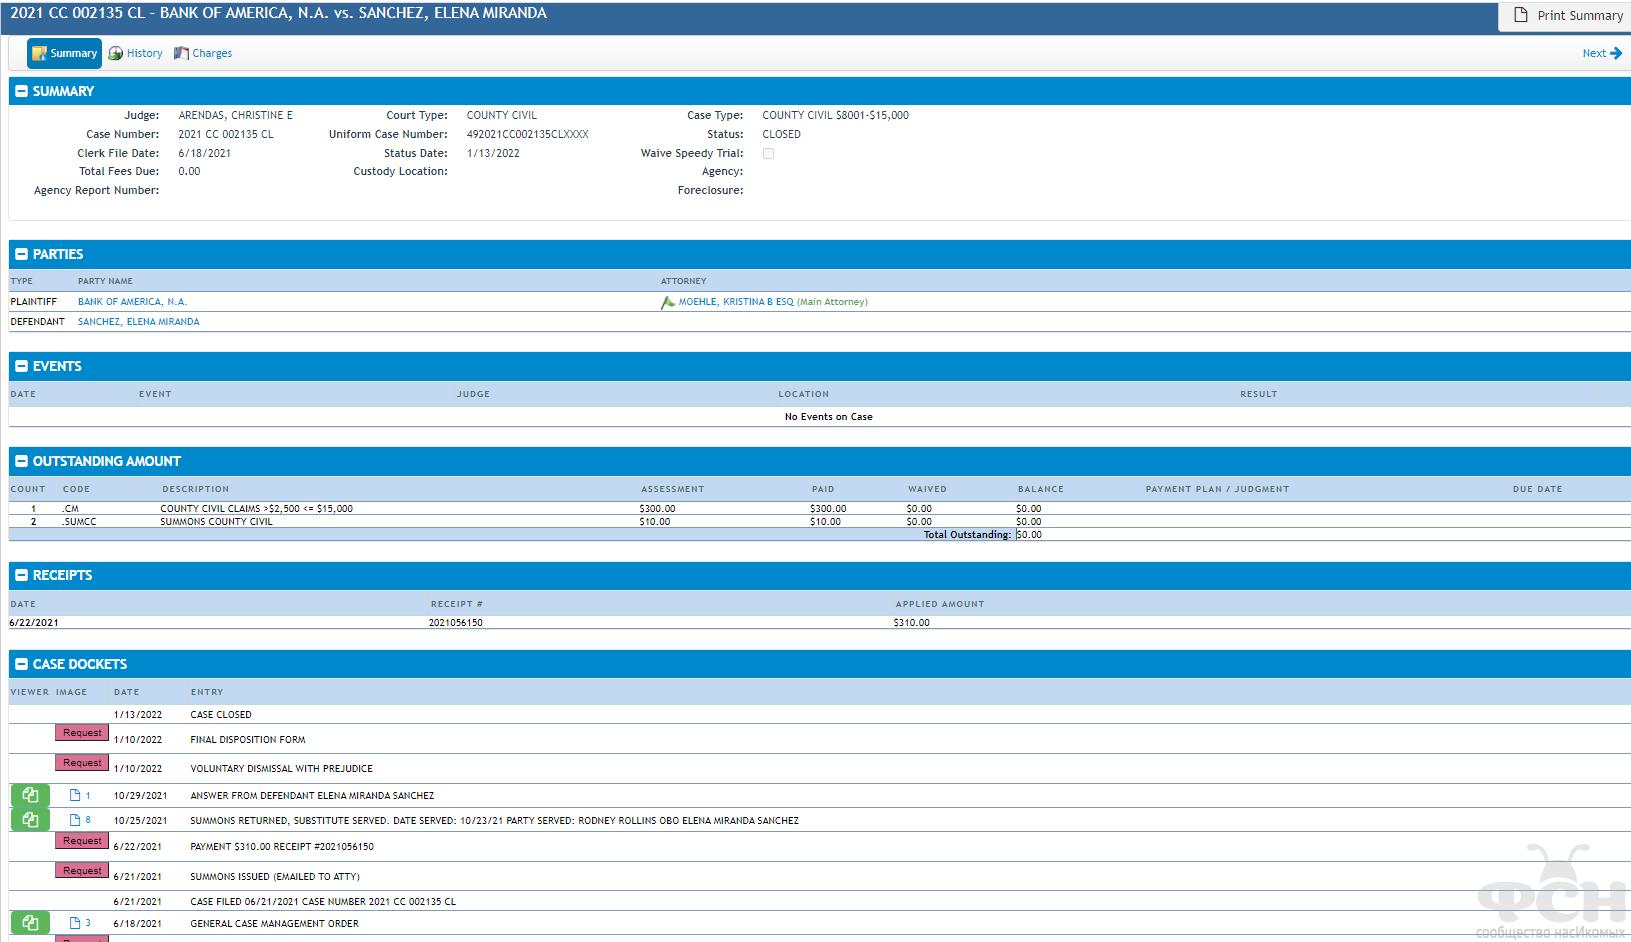1631x942 pixels.
Task: Select the CASE CLOSED docket entry
Action: 221,715
